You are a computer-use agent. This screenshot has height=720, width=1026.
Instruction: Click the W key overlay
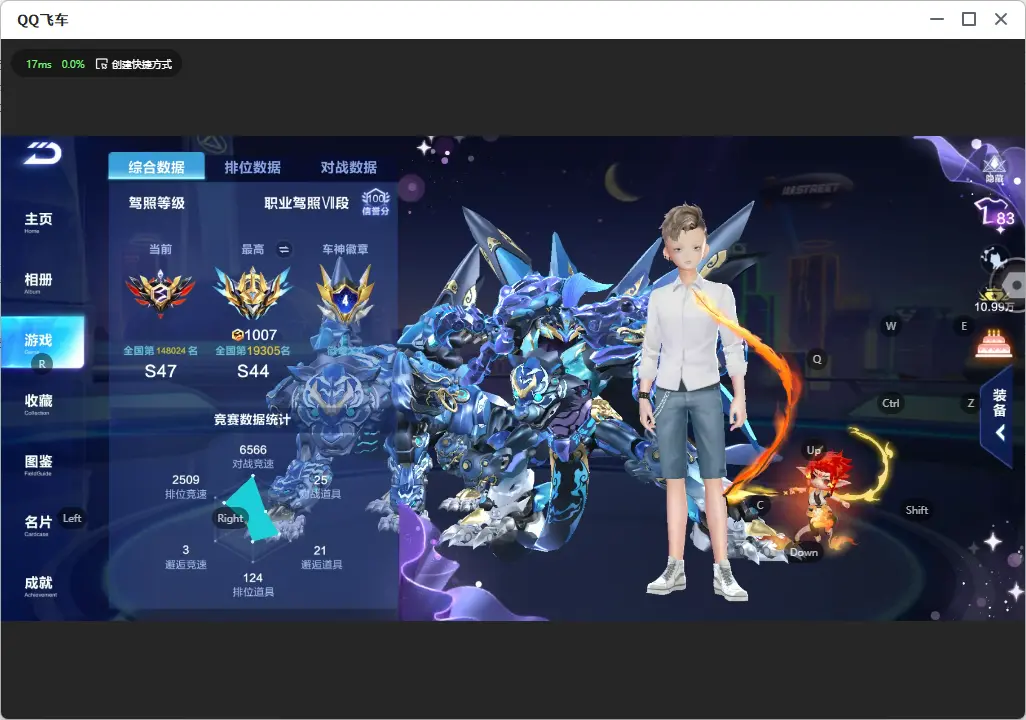point(891,326)
